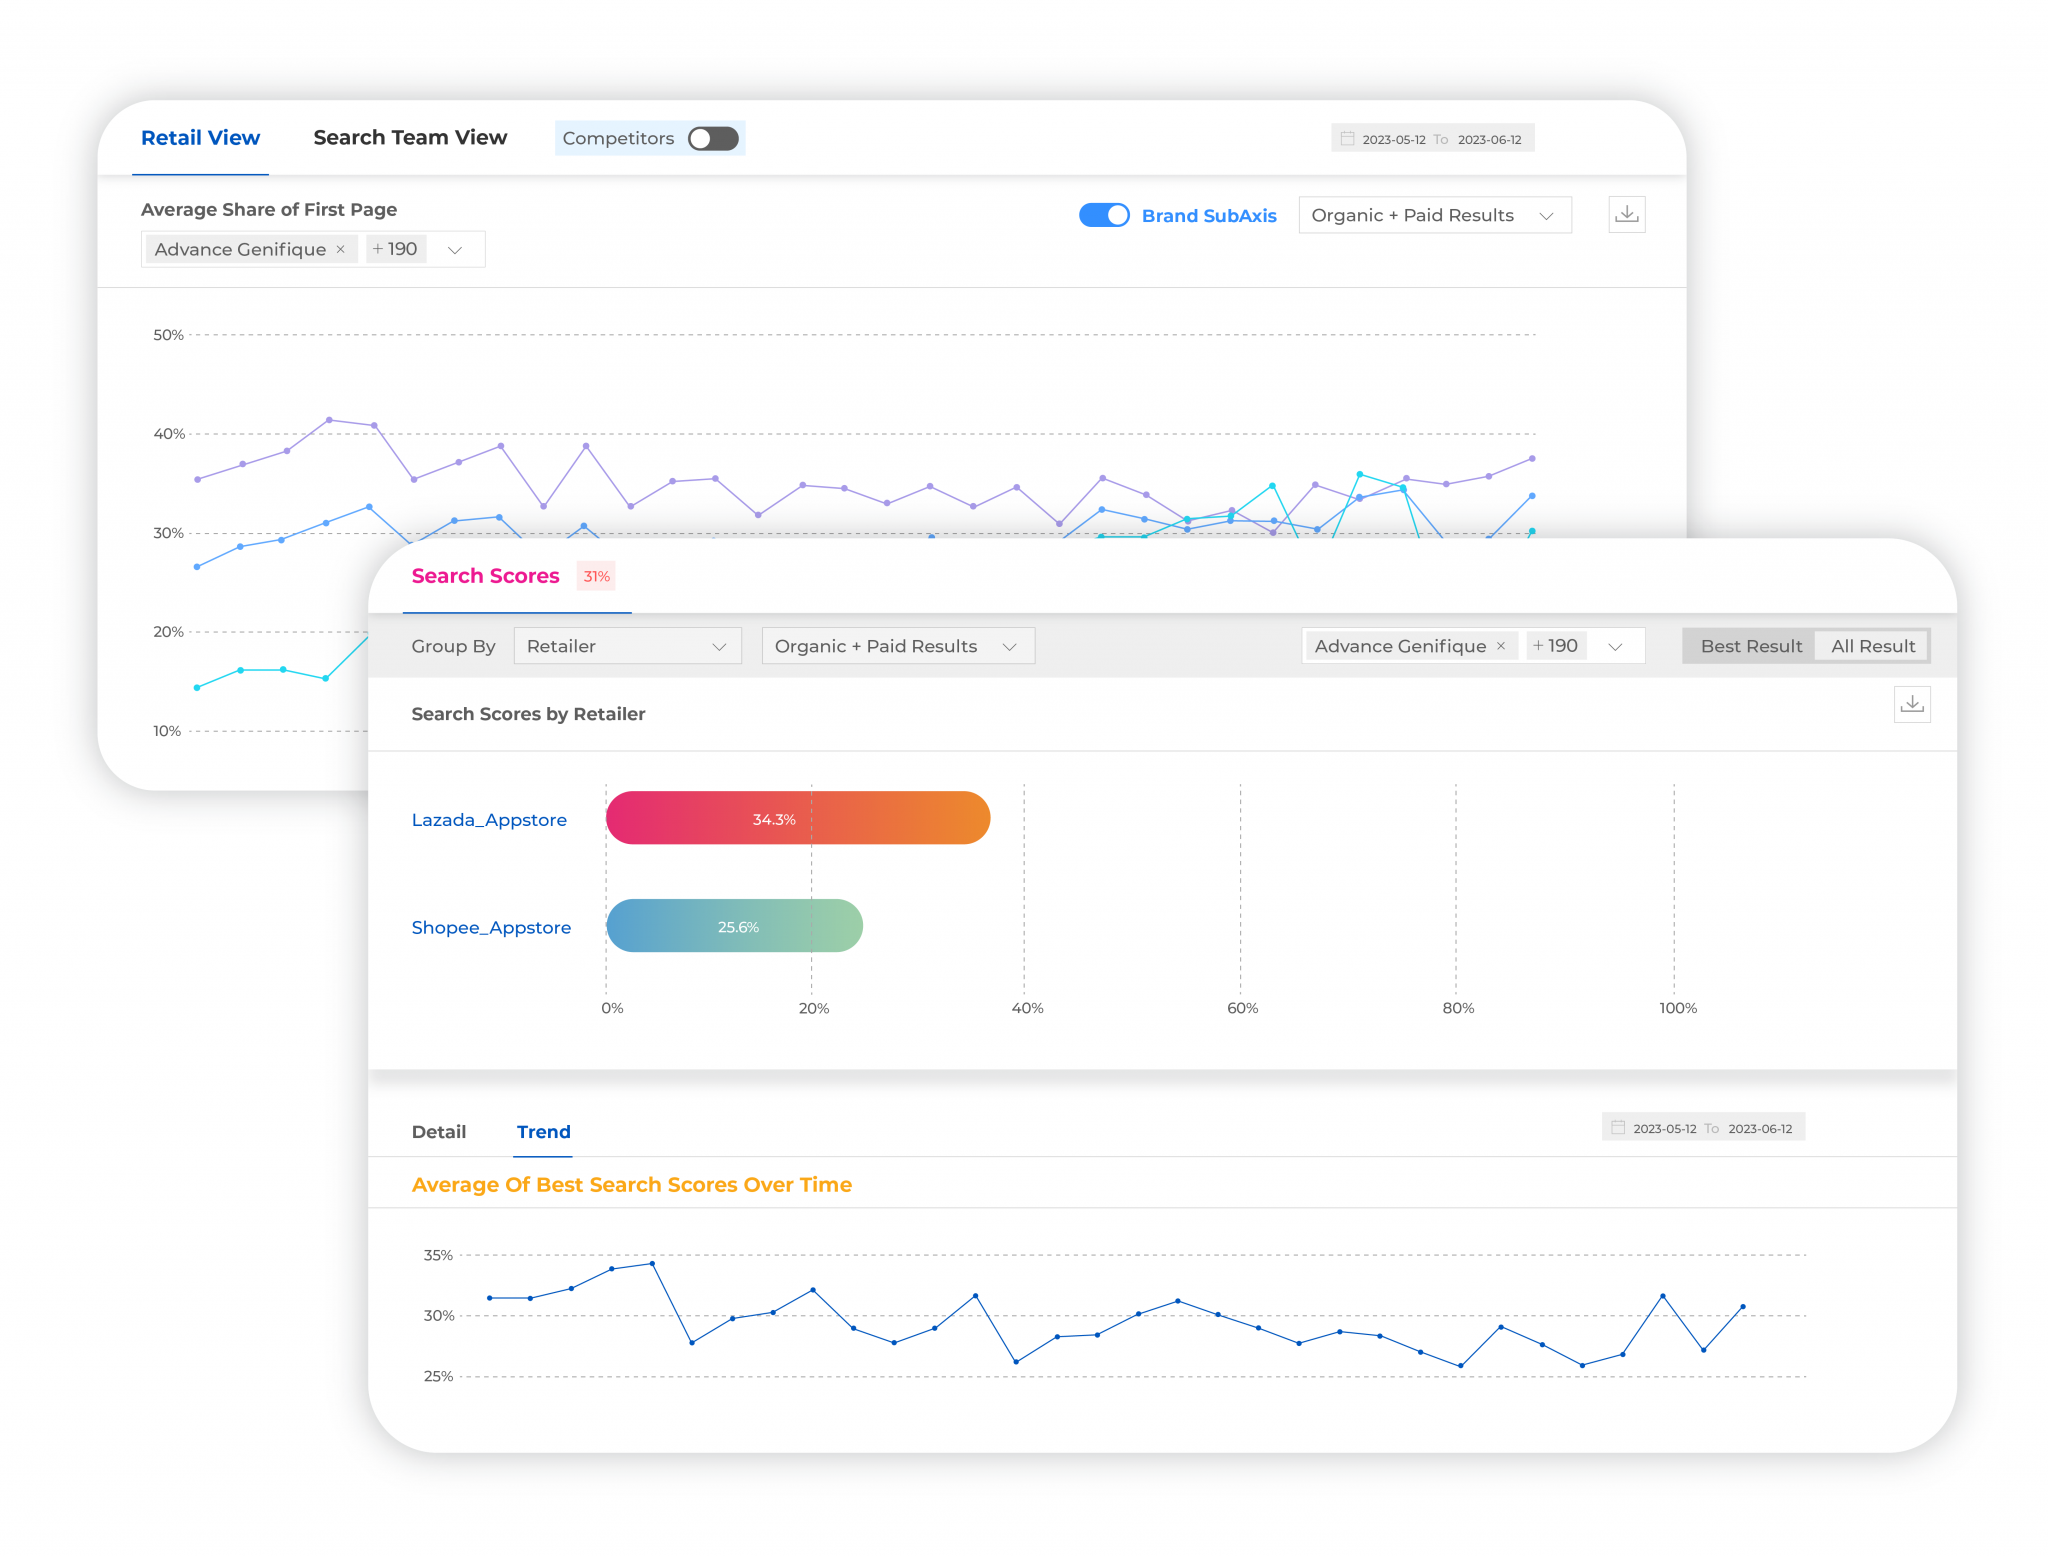Screen dimensions: 2048x1556
Task: Expand the +190 brand selector on the top chart
Action: [x=455, y=249]
